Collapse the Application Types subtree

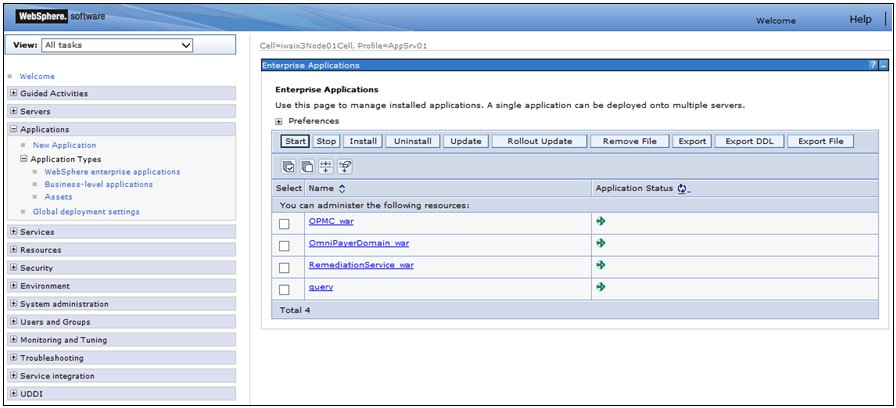[24, 159]
